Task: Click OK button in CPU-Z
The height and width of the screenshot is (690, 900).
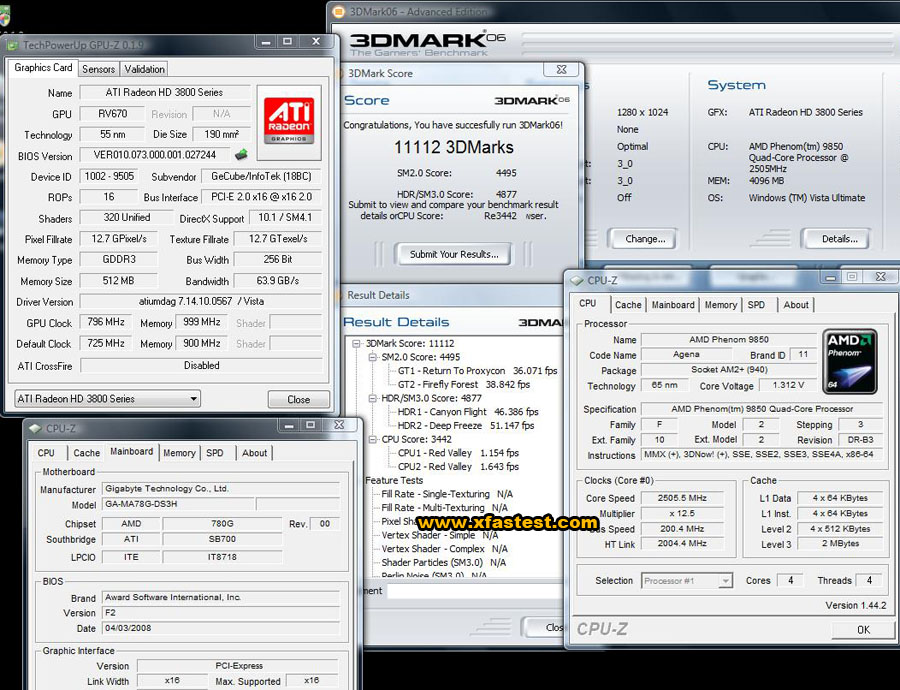Action: coord(863,630)
